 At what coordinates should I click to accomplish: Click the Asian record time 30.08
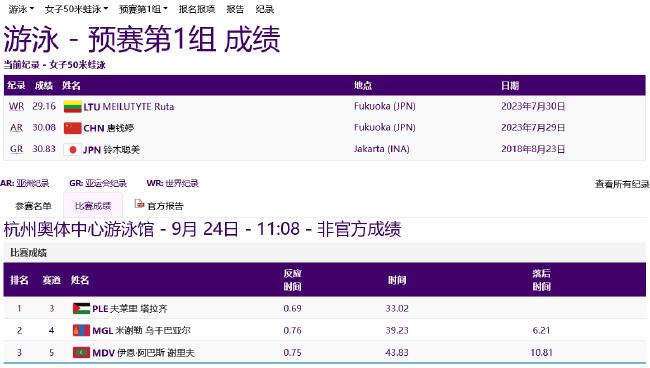tap(44, 127)
